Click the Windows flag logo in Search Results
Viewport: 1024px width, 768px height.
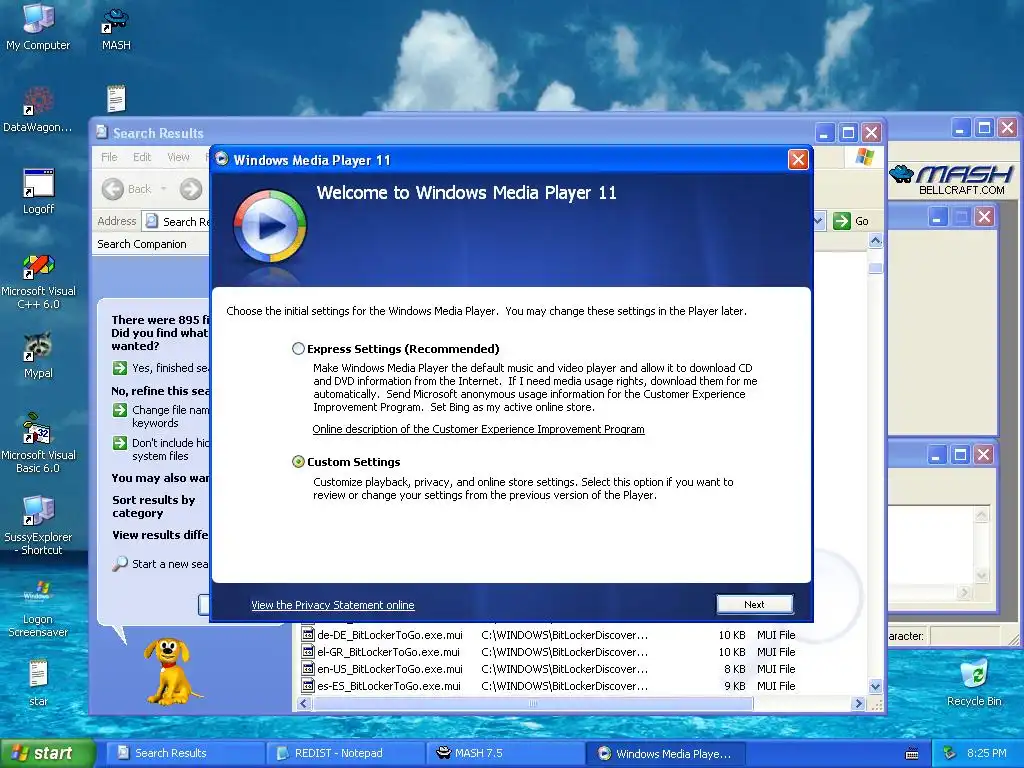pos(865,157)
